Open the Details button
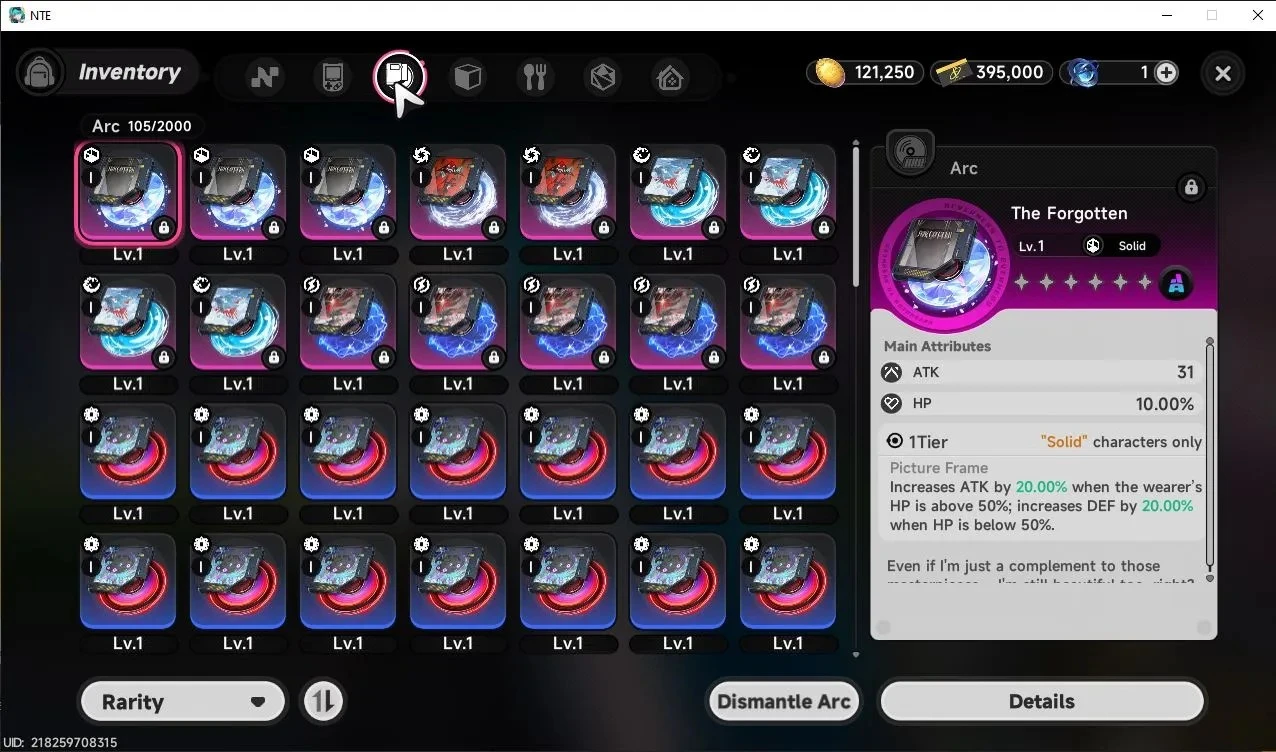 tap(1041, 702)
